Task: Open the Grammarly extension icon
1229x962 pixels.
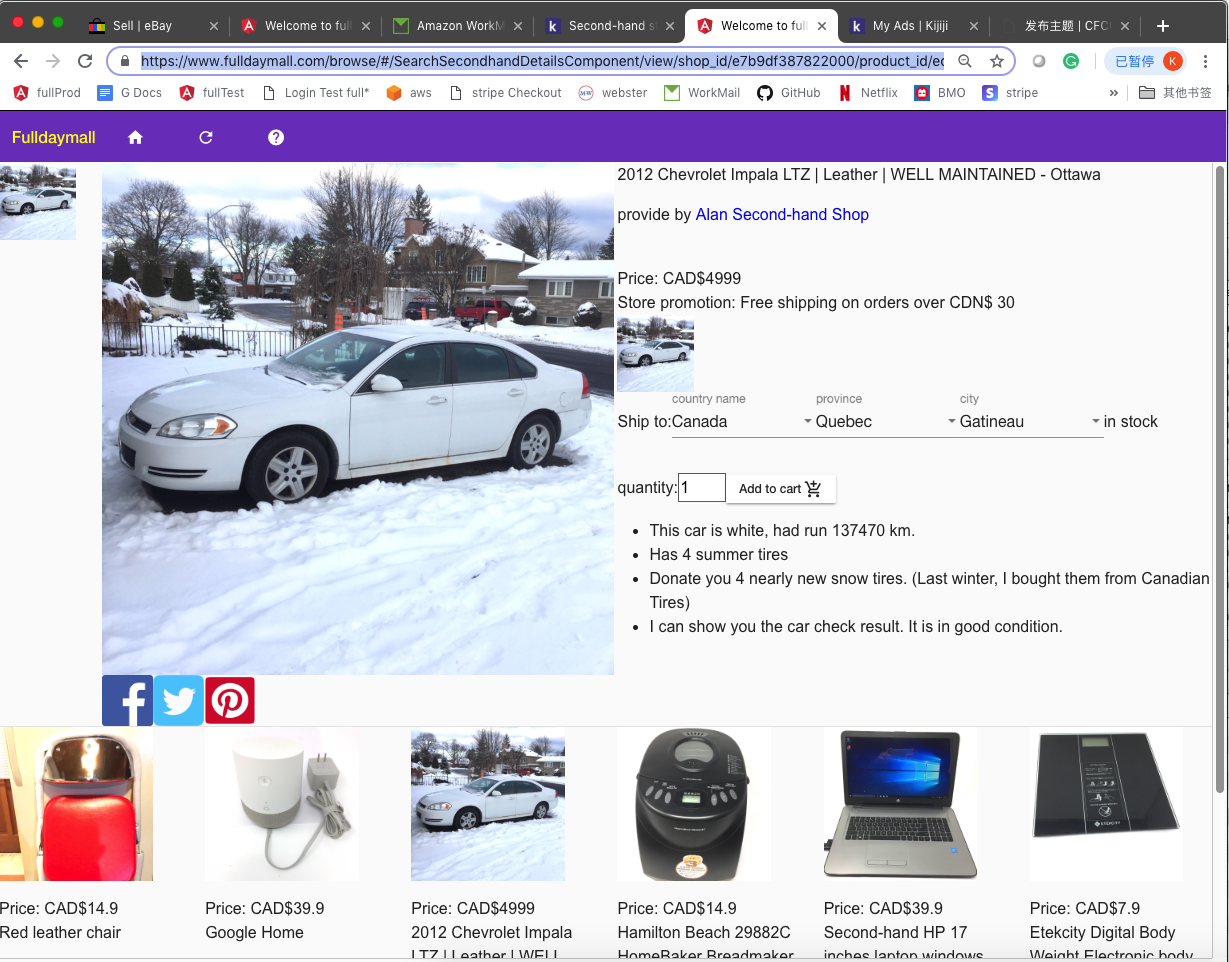Action: 1071,61
